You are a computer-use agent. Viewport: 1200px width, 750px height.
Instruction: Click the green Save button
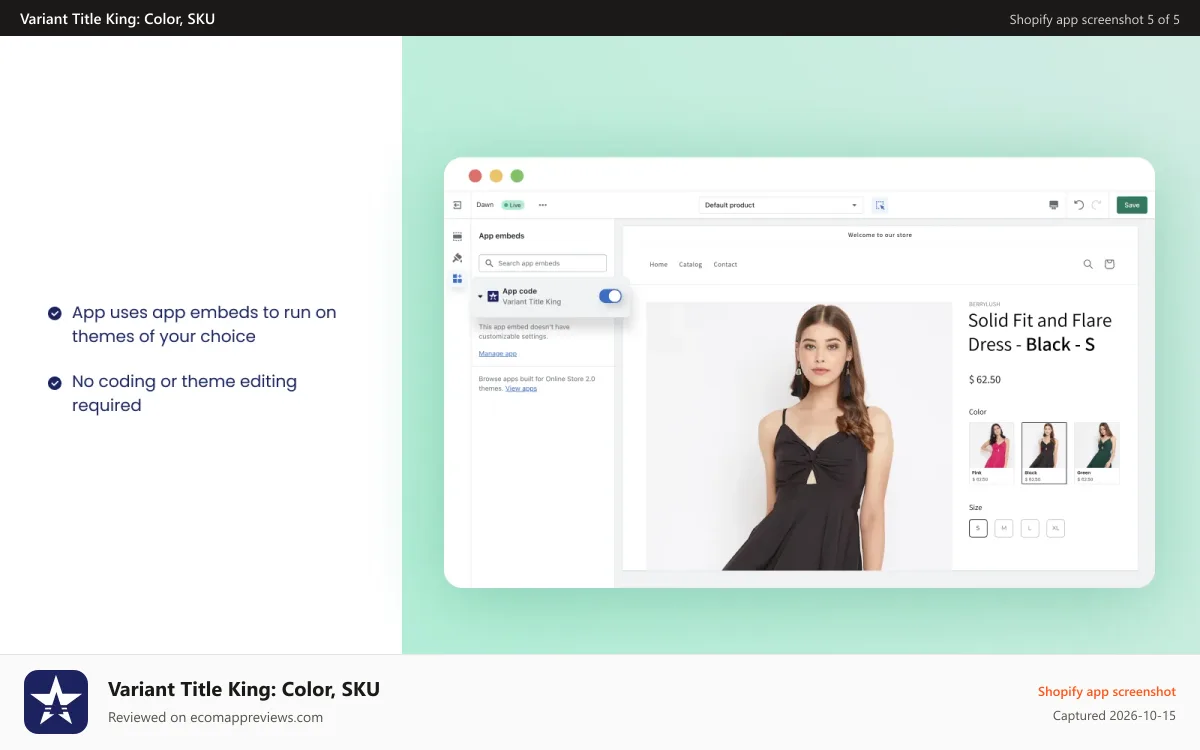(1132, 205)
